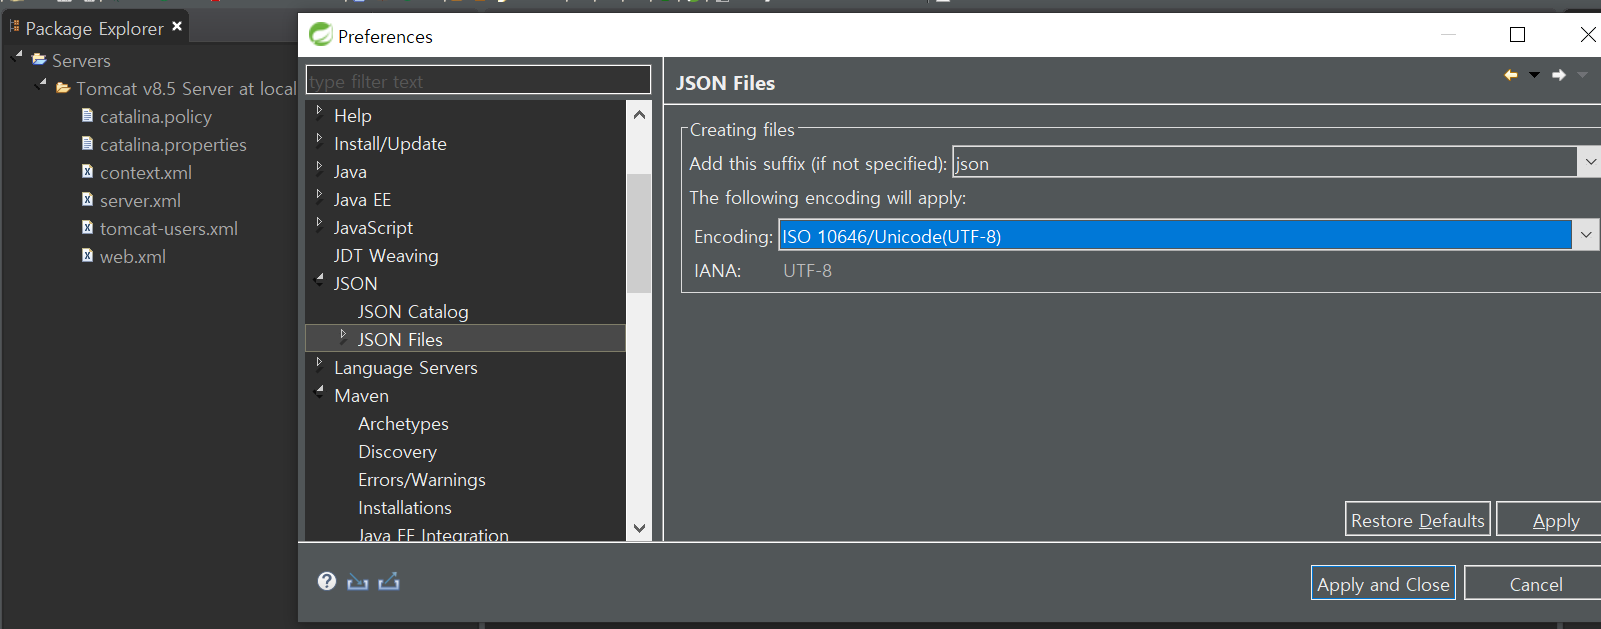Click the context.xml file icon

(88, 172)
